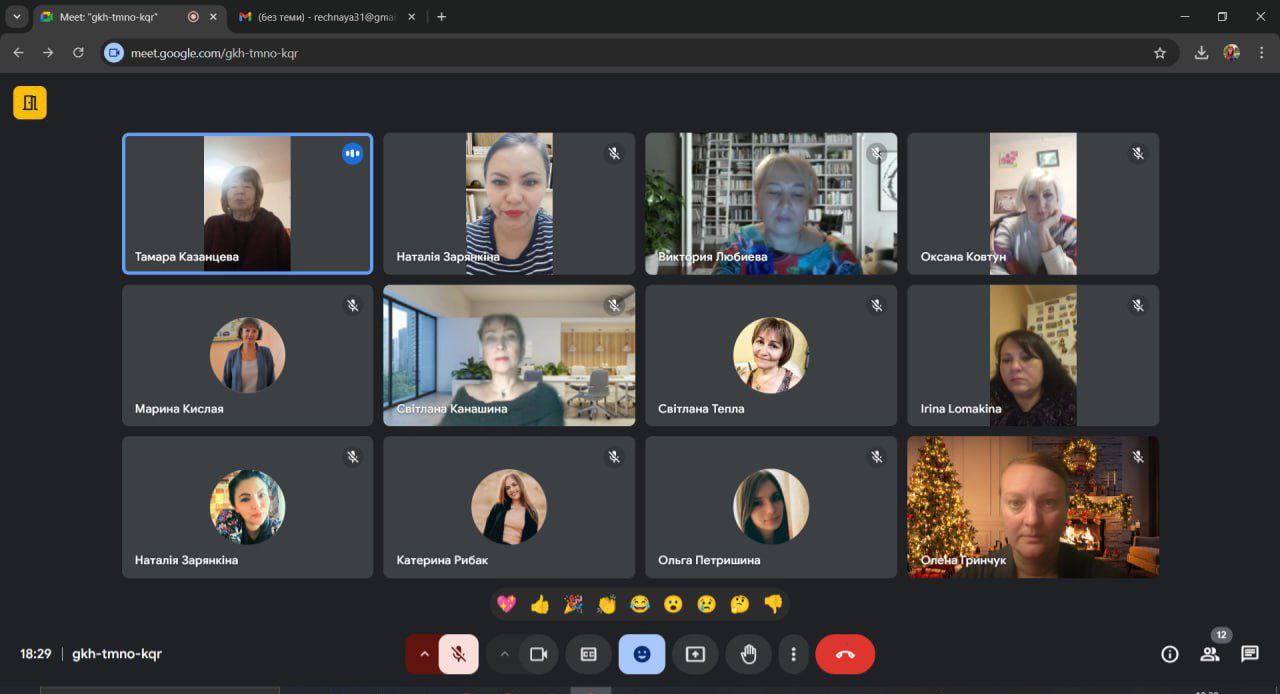Screen dimensions: 1280x694
Task: Click muted mic icon on Irina Lomakina tile
Action: (x=1138, y=305)
